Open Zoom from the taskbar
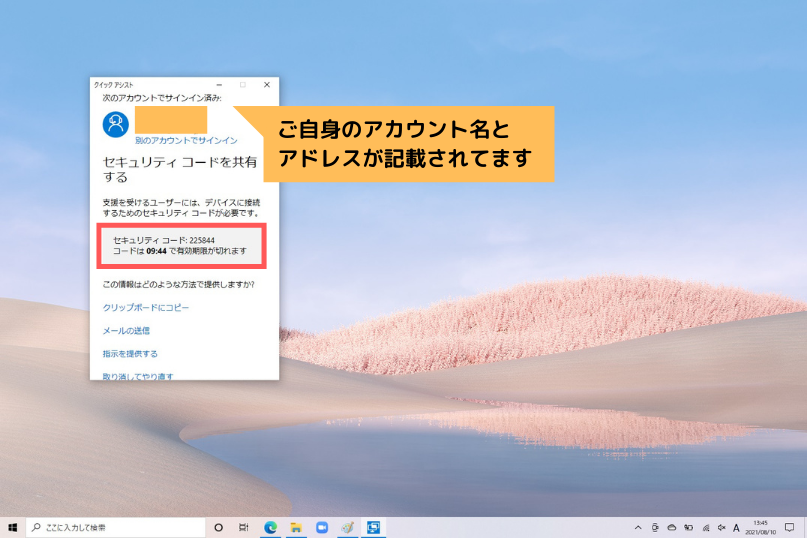Screen dimensions: 807x538 click(322, 527)
